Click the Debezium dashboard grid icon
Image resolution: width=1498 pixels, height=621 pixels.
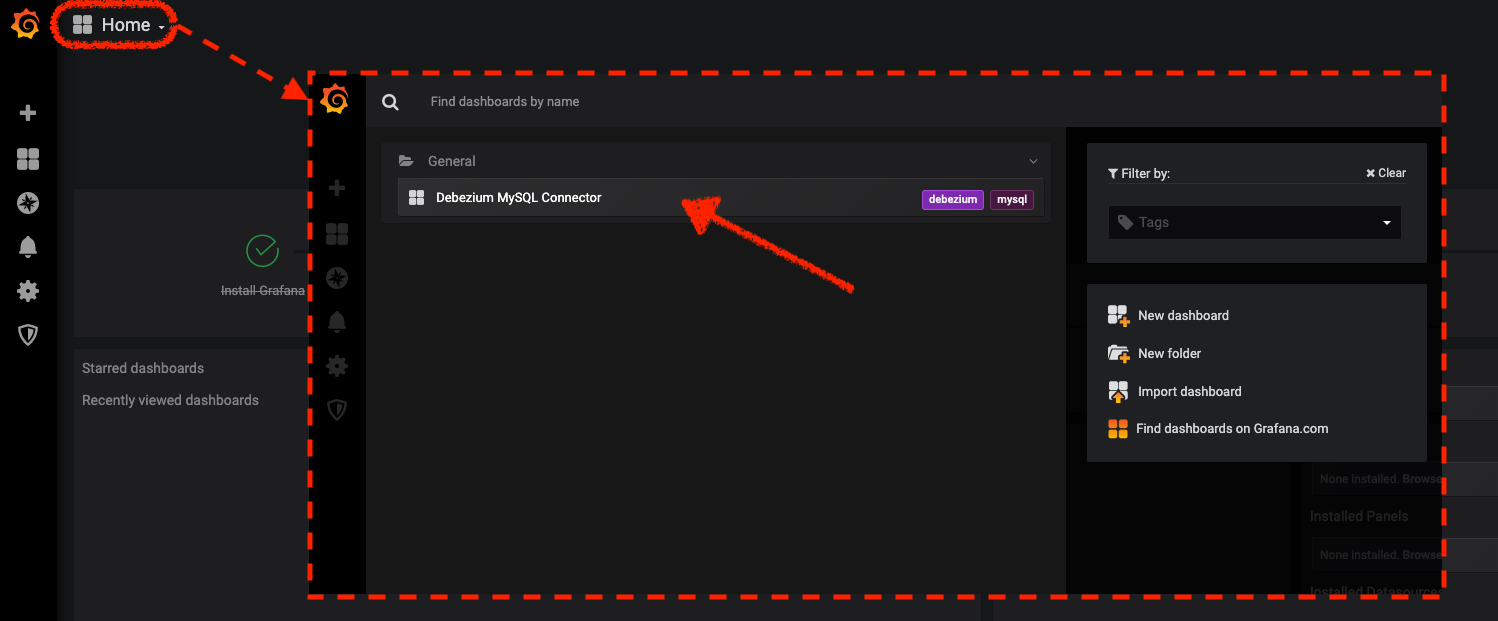[417, 198]
